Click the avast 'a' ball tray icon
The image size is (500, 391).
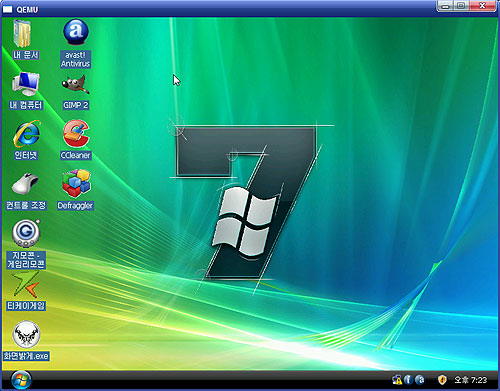[x=420, y=380]
